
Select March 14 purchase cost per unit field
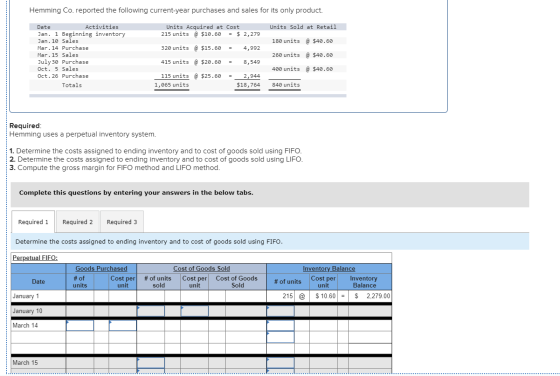point(122,325)
